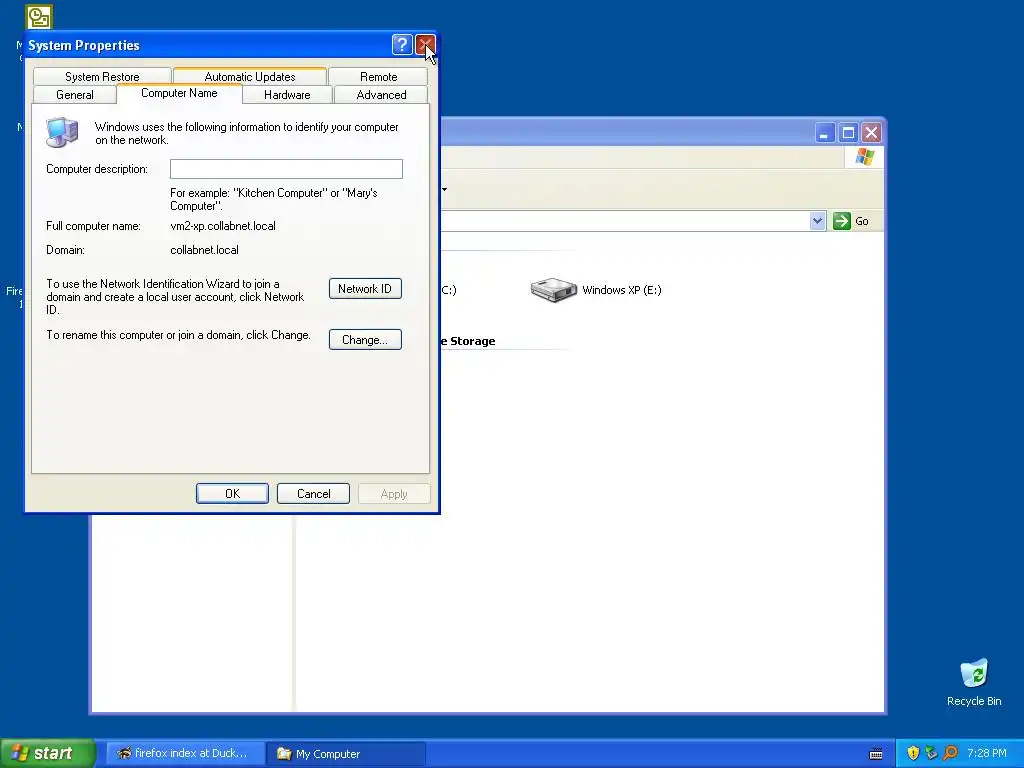The image size is (1024, 768).
Task: Click the Change... button
Action: tap(365, 340)
